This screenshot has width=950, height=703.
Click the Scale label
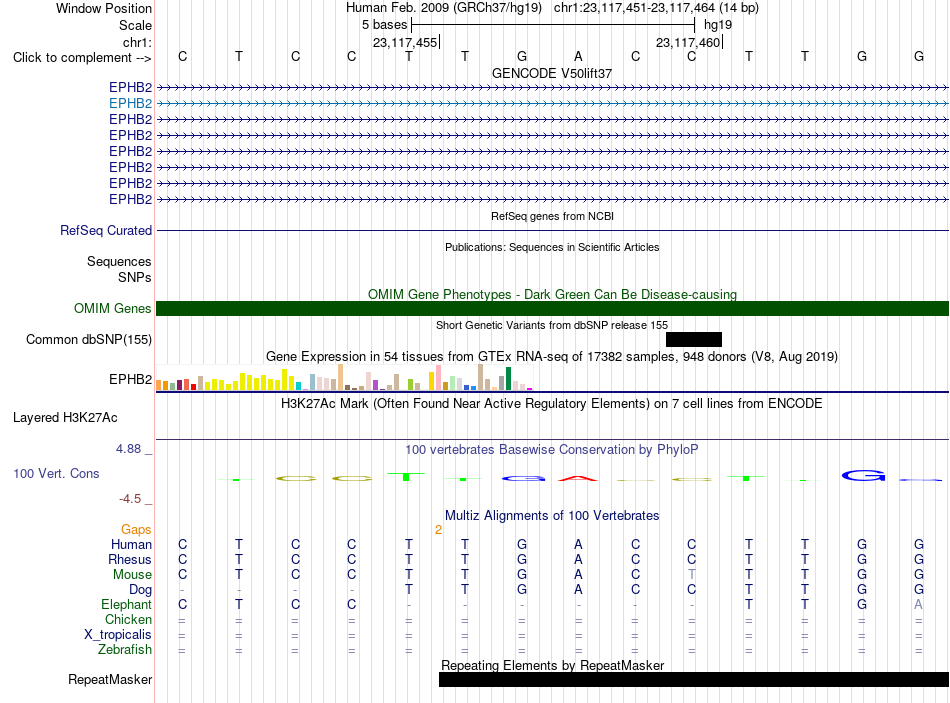tap(135, 25)
